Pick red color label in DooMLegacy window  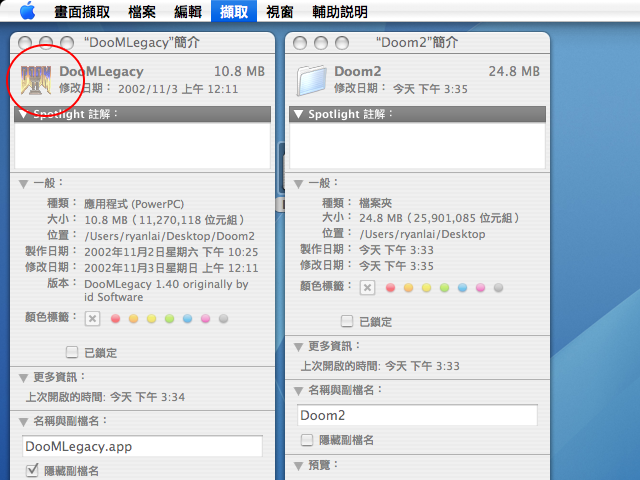(116, 319)
